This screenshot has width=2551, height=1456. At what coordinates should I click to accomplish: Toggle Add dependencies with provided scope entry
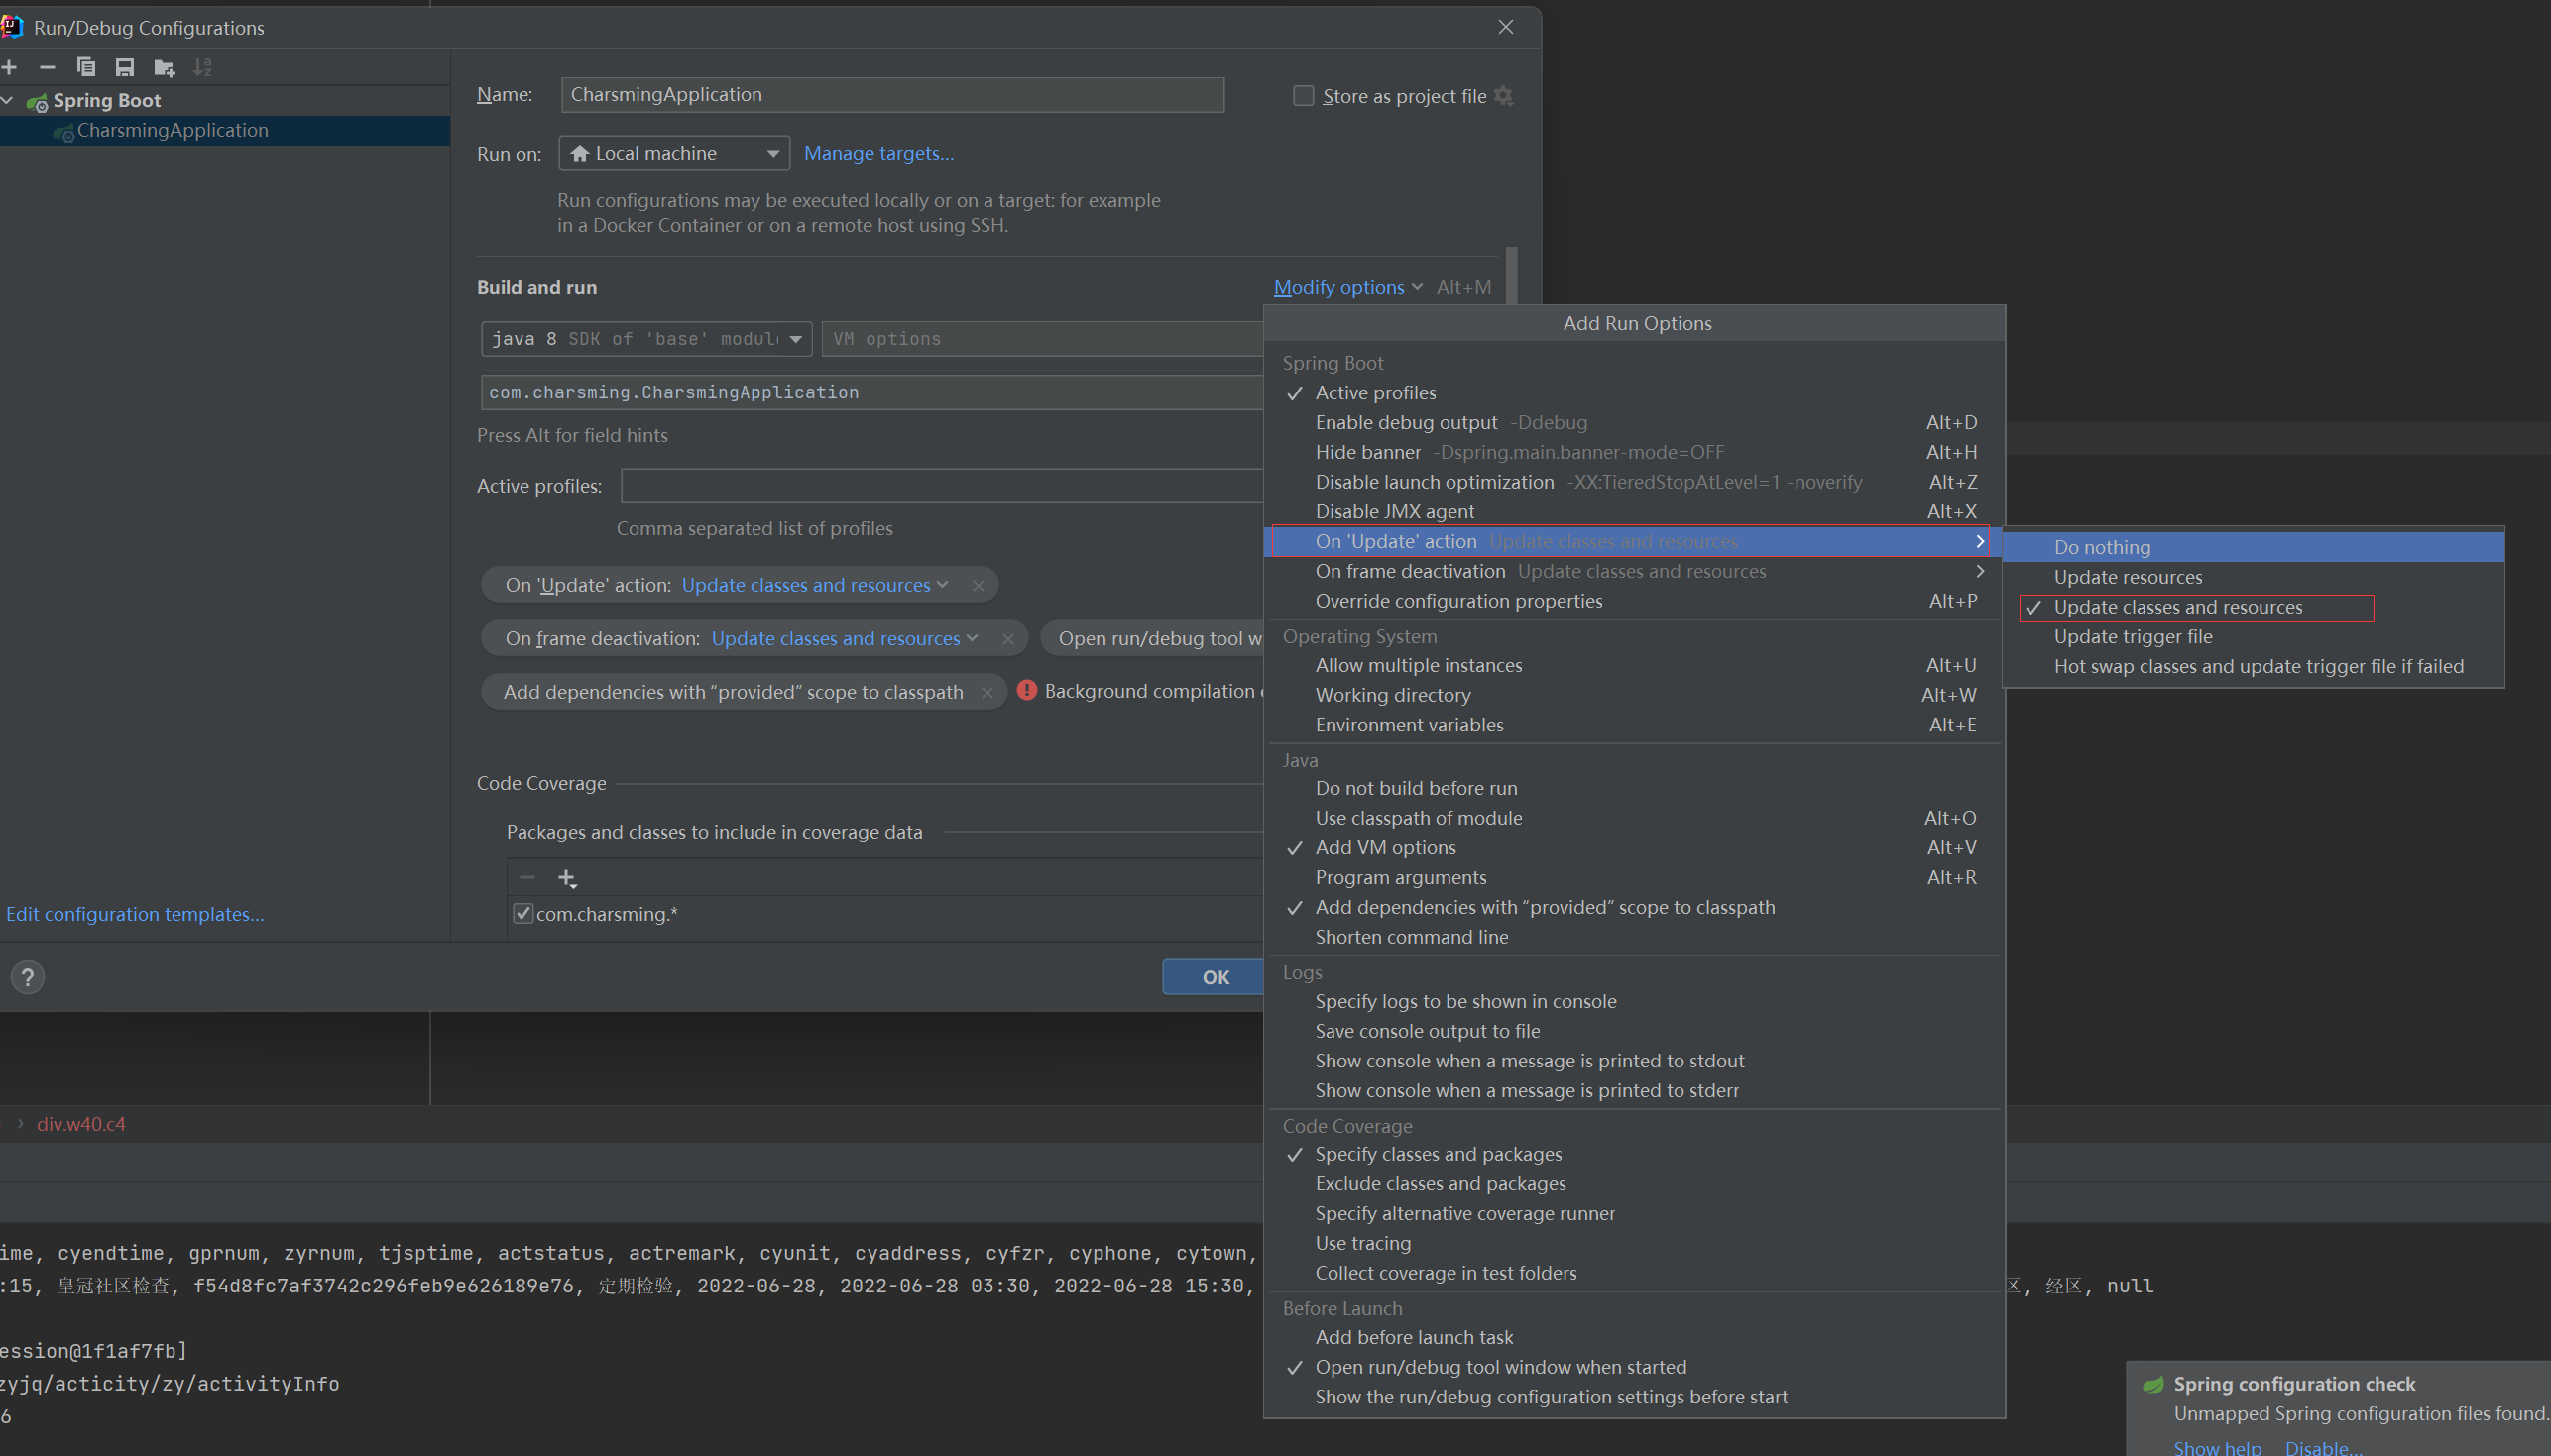pyautogui.click(x=1635, y=907)
